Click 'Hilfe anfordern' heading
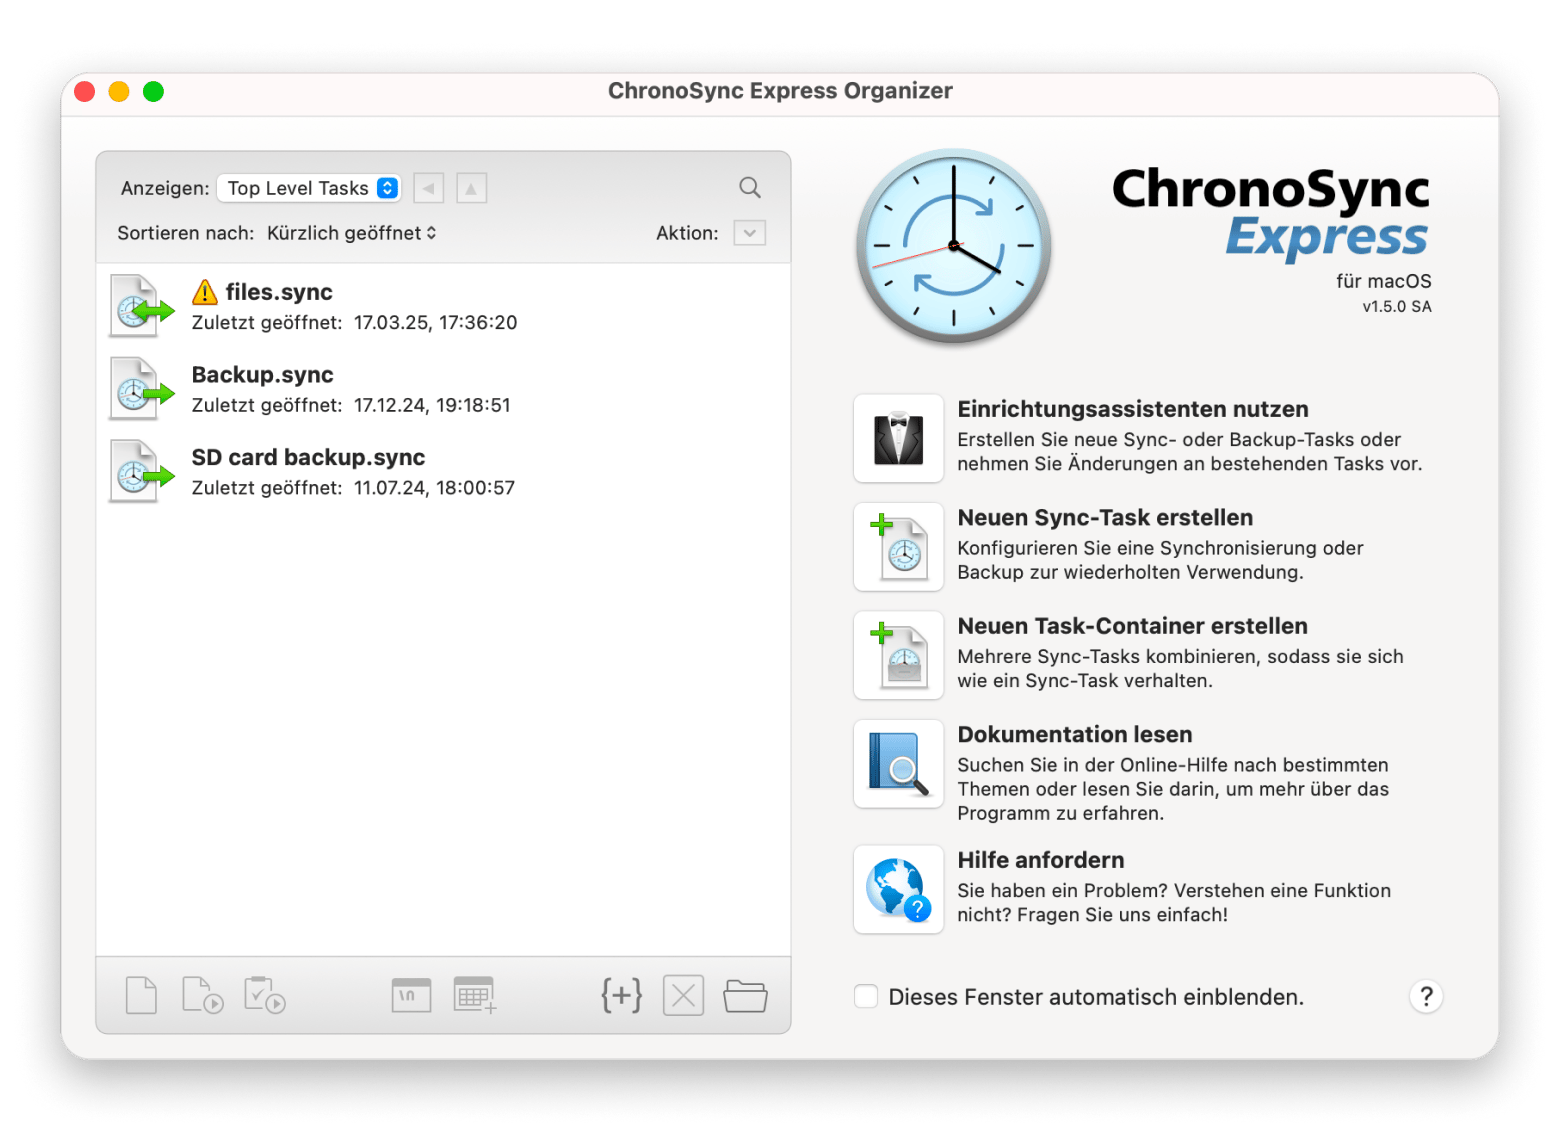The height and width of the screenshot is (1140, 1560). 1041,861
